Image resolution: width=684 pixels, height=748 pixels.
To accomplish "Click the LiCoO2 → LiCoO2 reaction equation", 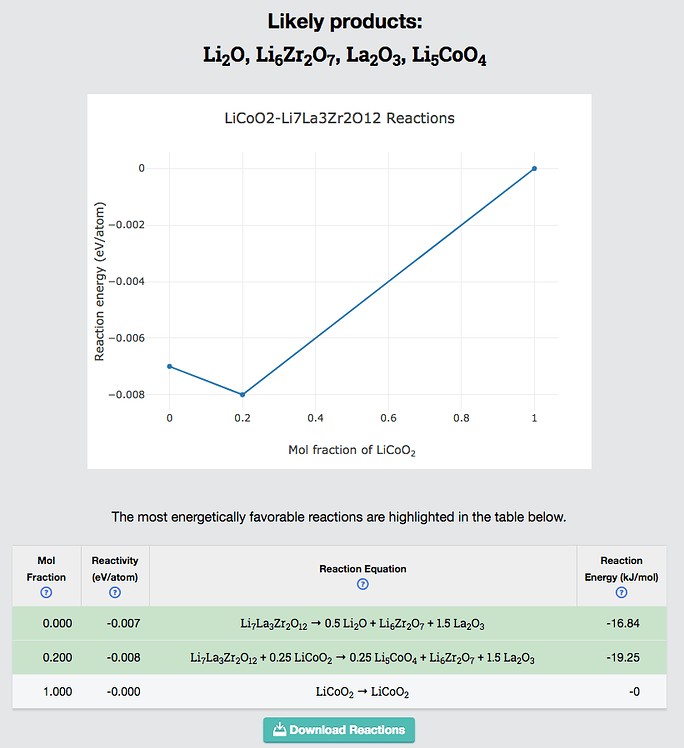I will click(x=363, y=692).
